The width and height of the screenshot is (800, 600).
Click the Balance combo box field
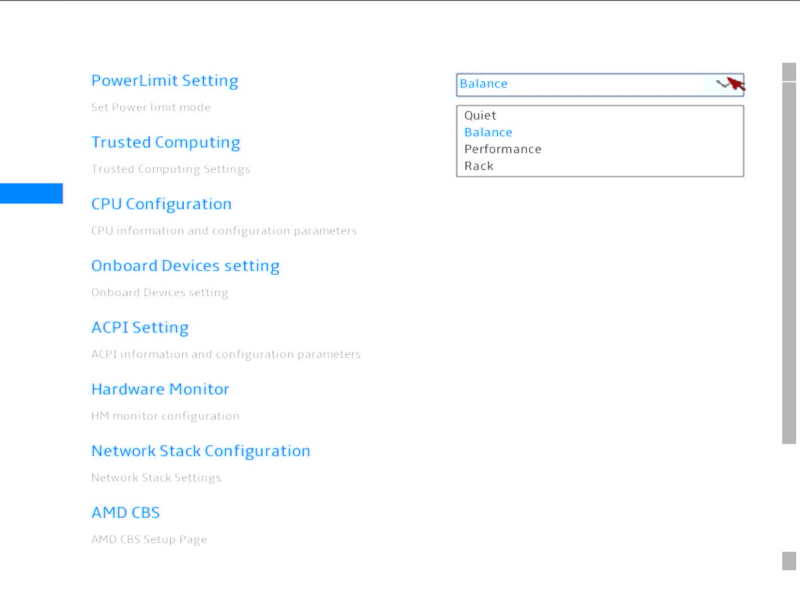click(x=585, y=84)
